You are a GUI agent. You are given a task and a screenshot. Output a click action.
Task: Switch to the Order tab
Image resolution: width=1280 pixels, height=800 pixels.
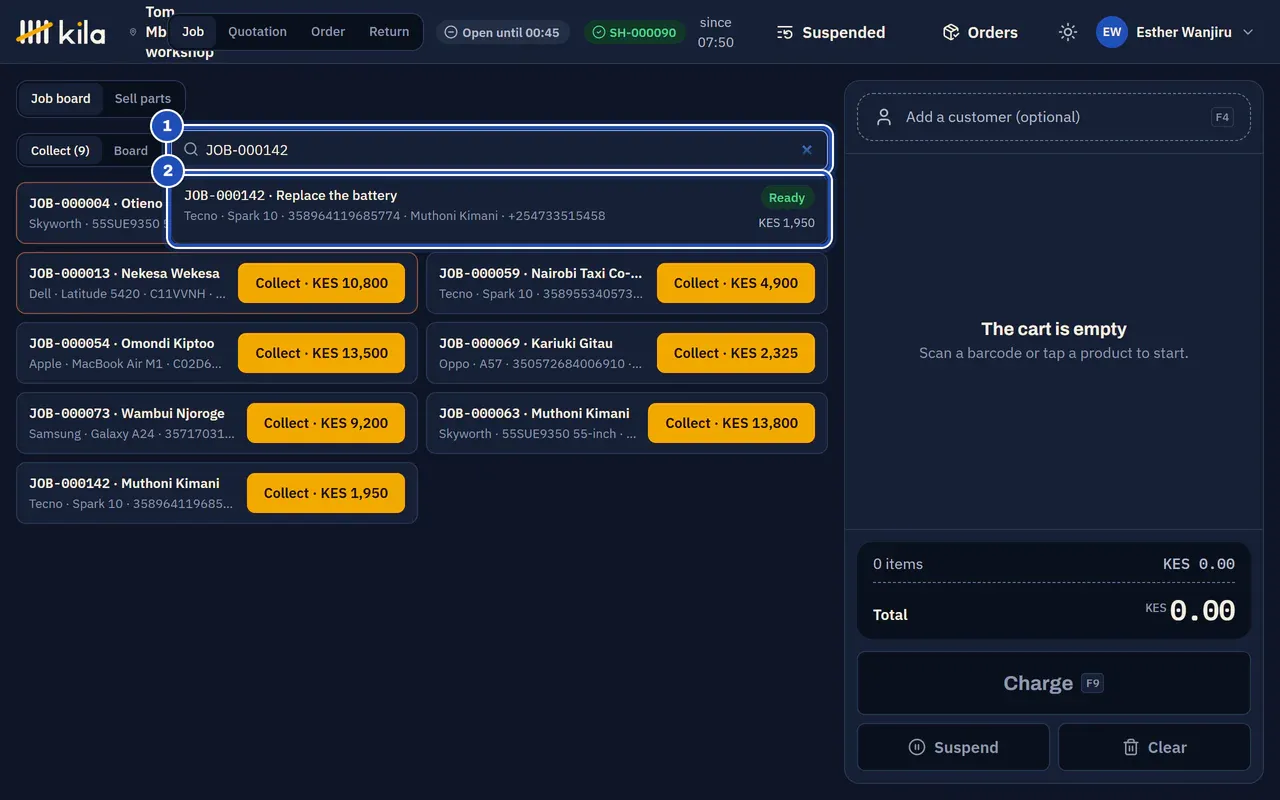pos(328,31)
